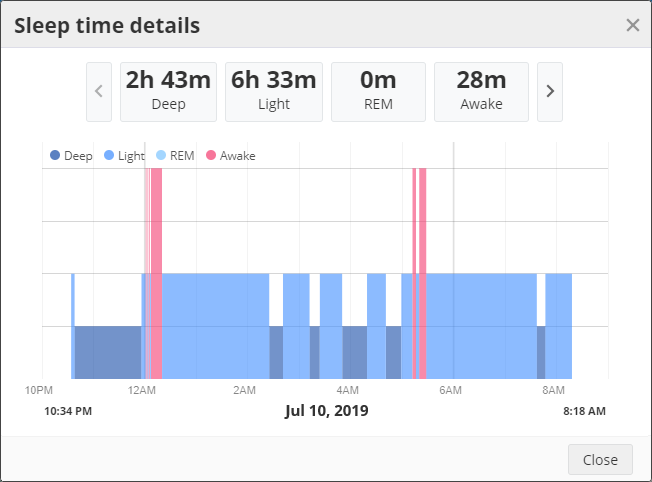
Task: Click the 2AM axis label
Action: click(x=244, y=391)
